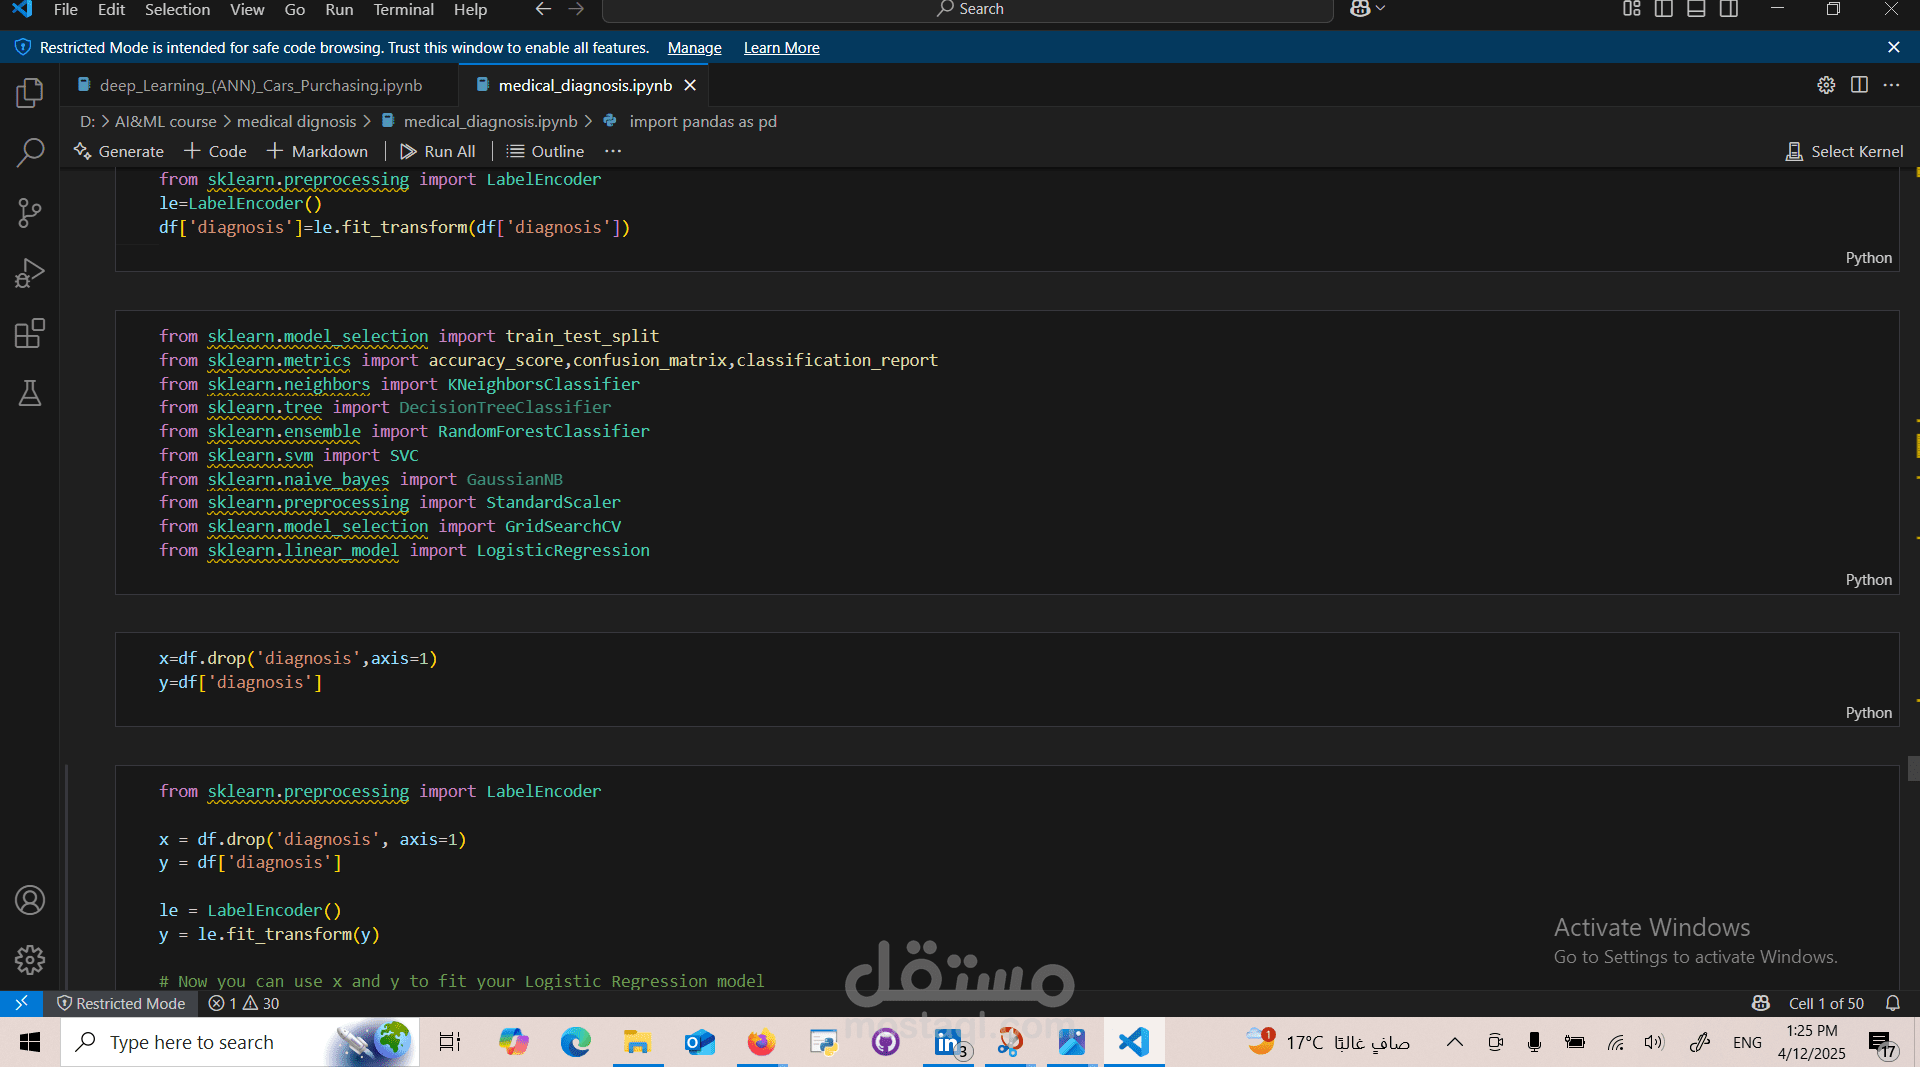The width and height of the screenshot is (1920, 1067).
Task: Open the Copilot dropdown chevron in title bar
Action: [1381, 9]
